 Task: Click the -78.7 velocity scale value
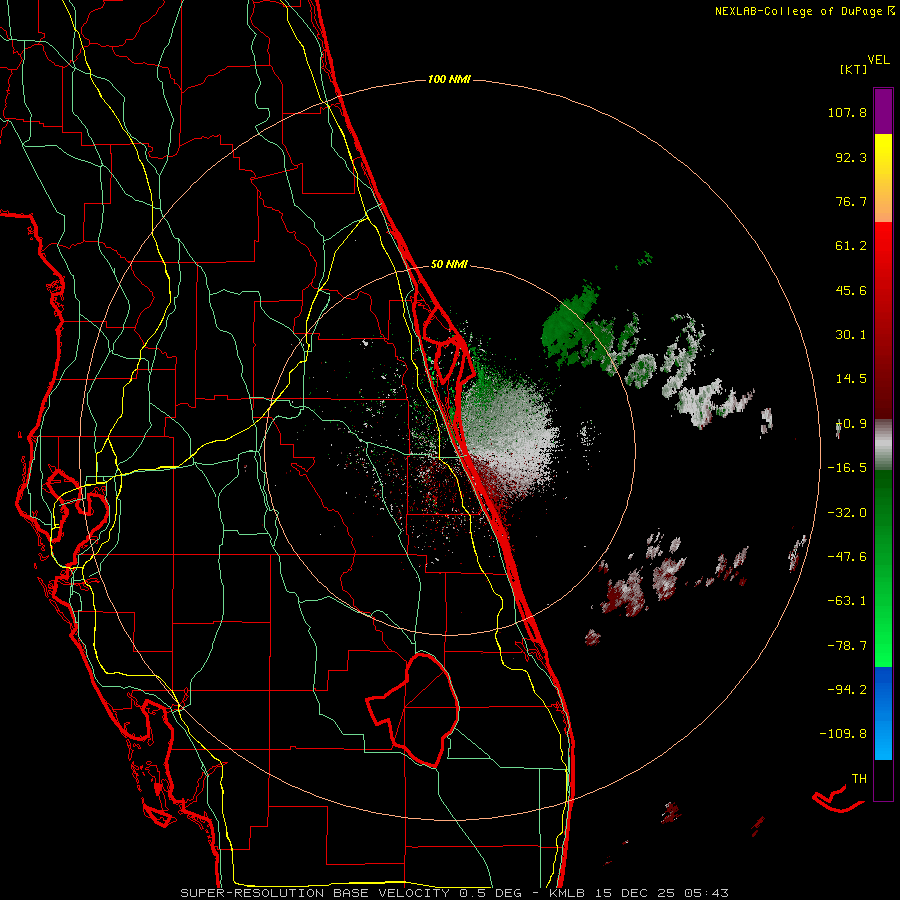click(x=847, y=646)
